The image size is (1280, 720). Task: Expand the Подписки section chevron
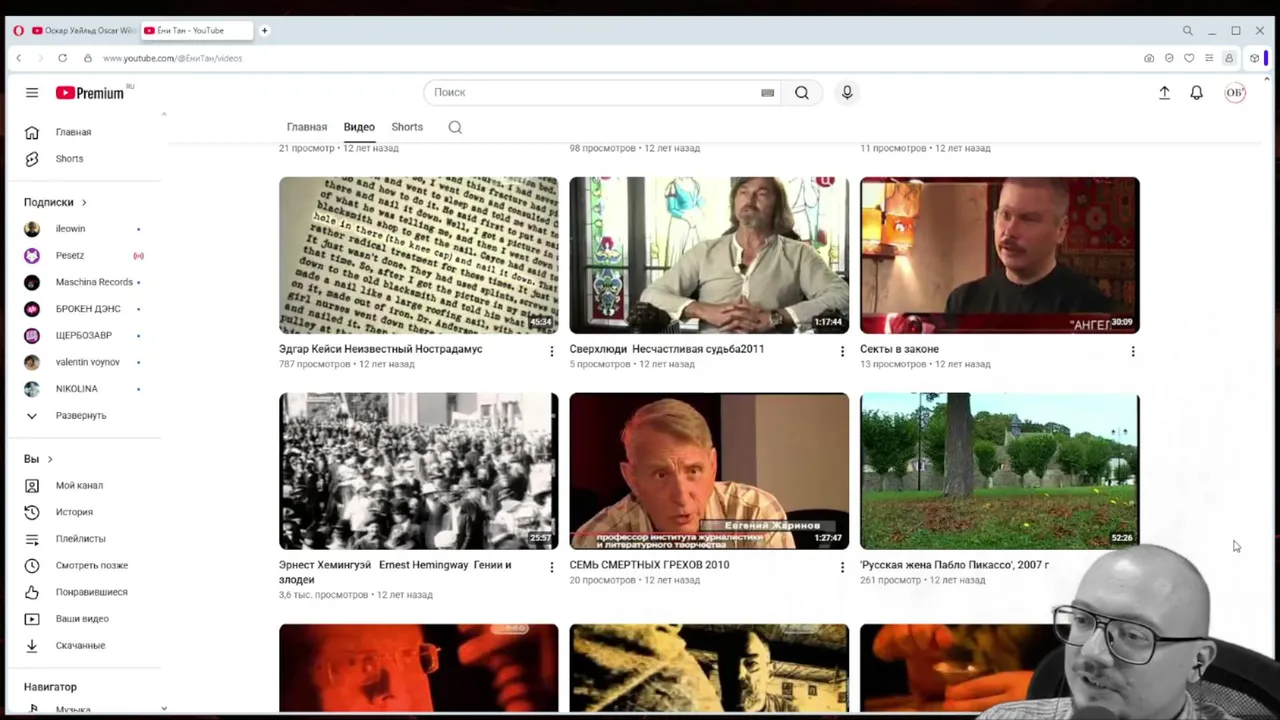(x=84, y=202)
